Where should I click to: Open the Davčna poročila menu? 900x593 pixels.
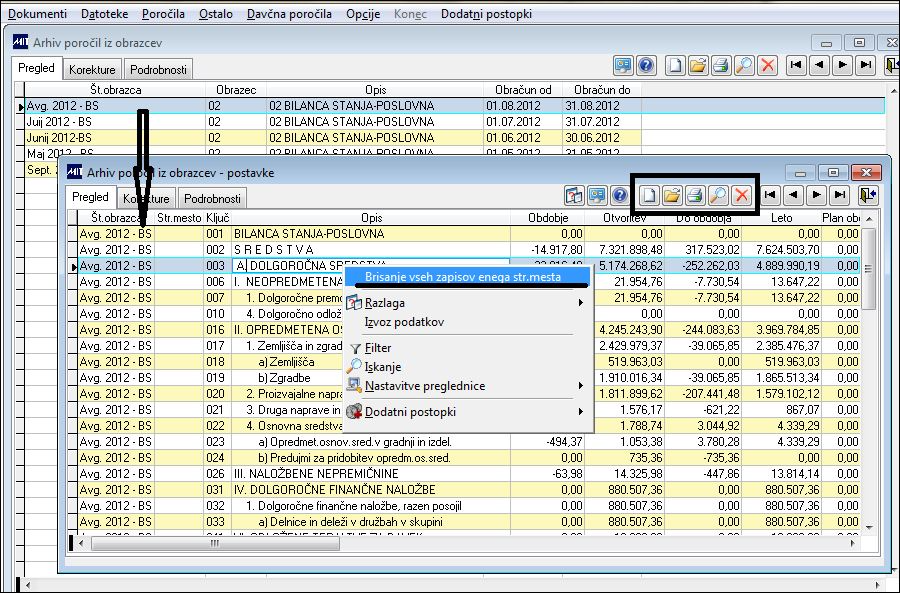click(291, 14)
